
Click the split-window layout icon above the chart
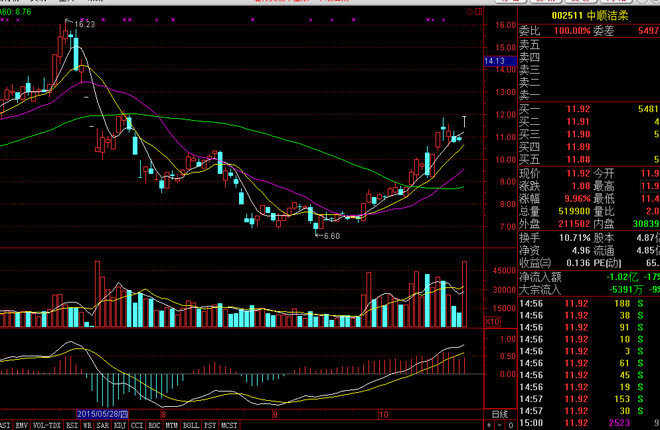point(479,12)
